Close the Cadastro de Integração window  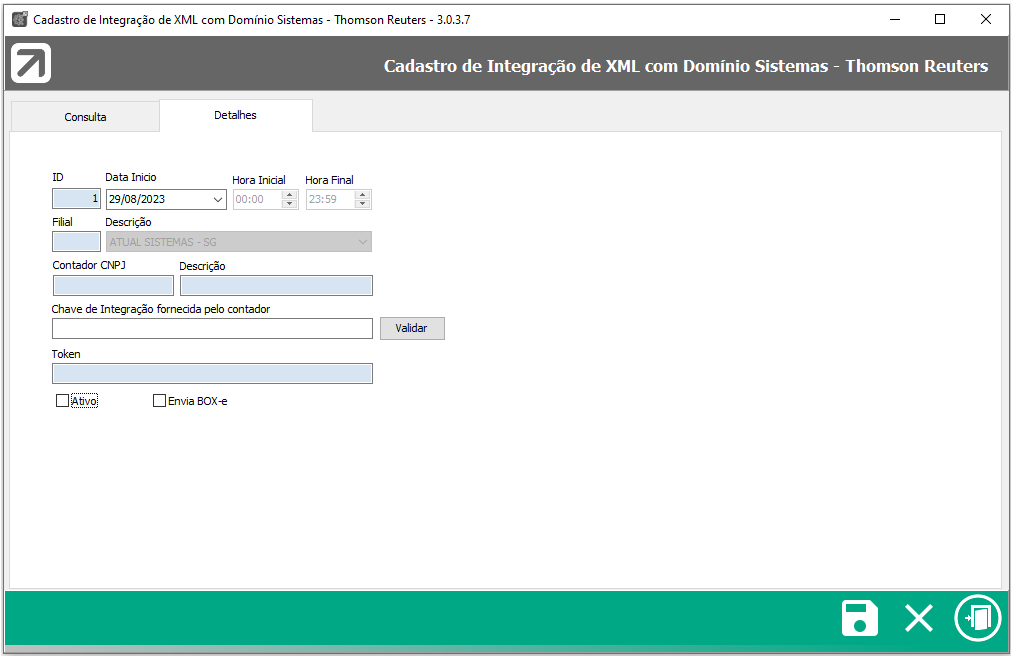pyautogui.click(x=985, y=19)
